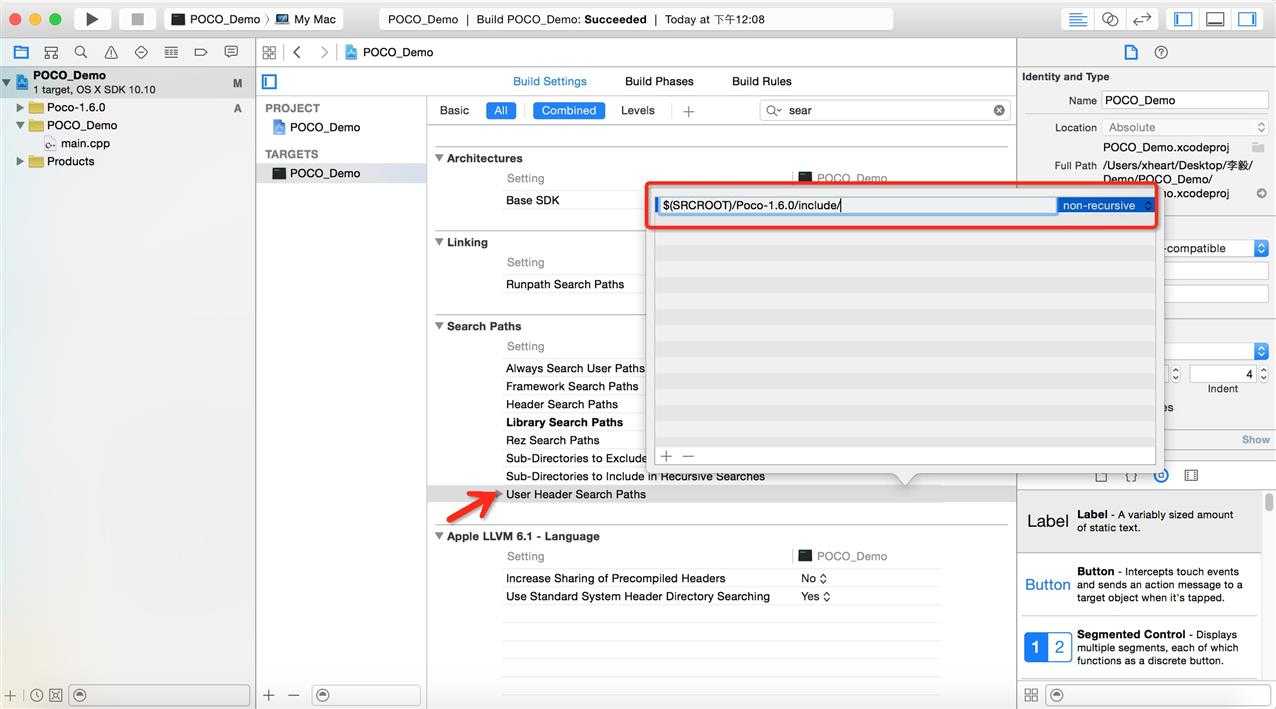Collapse the Search Paths section
The image size is (1276, 709).
tap(439, 326)
